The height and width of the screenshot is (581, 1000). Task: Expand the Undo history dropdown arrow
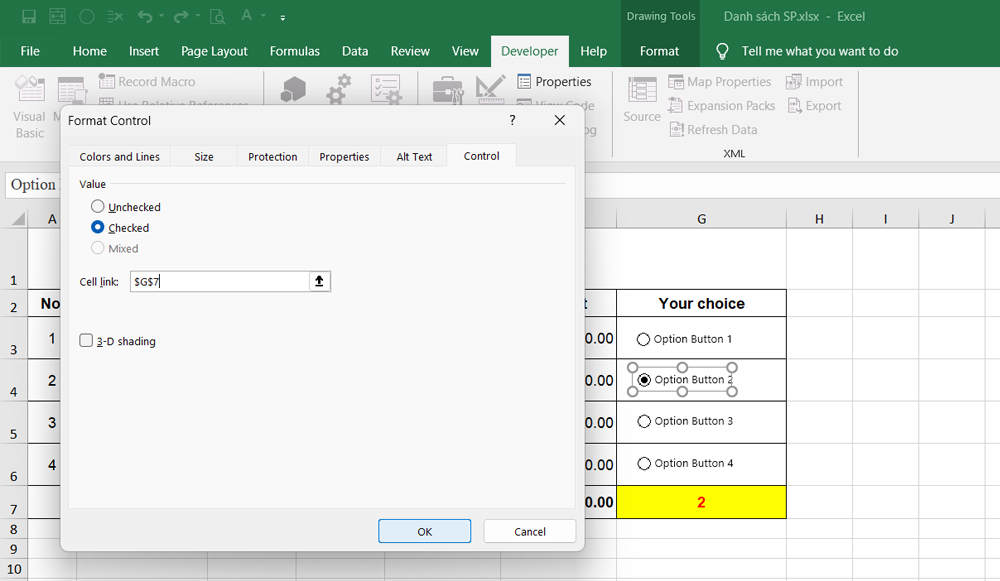point(161,16)
